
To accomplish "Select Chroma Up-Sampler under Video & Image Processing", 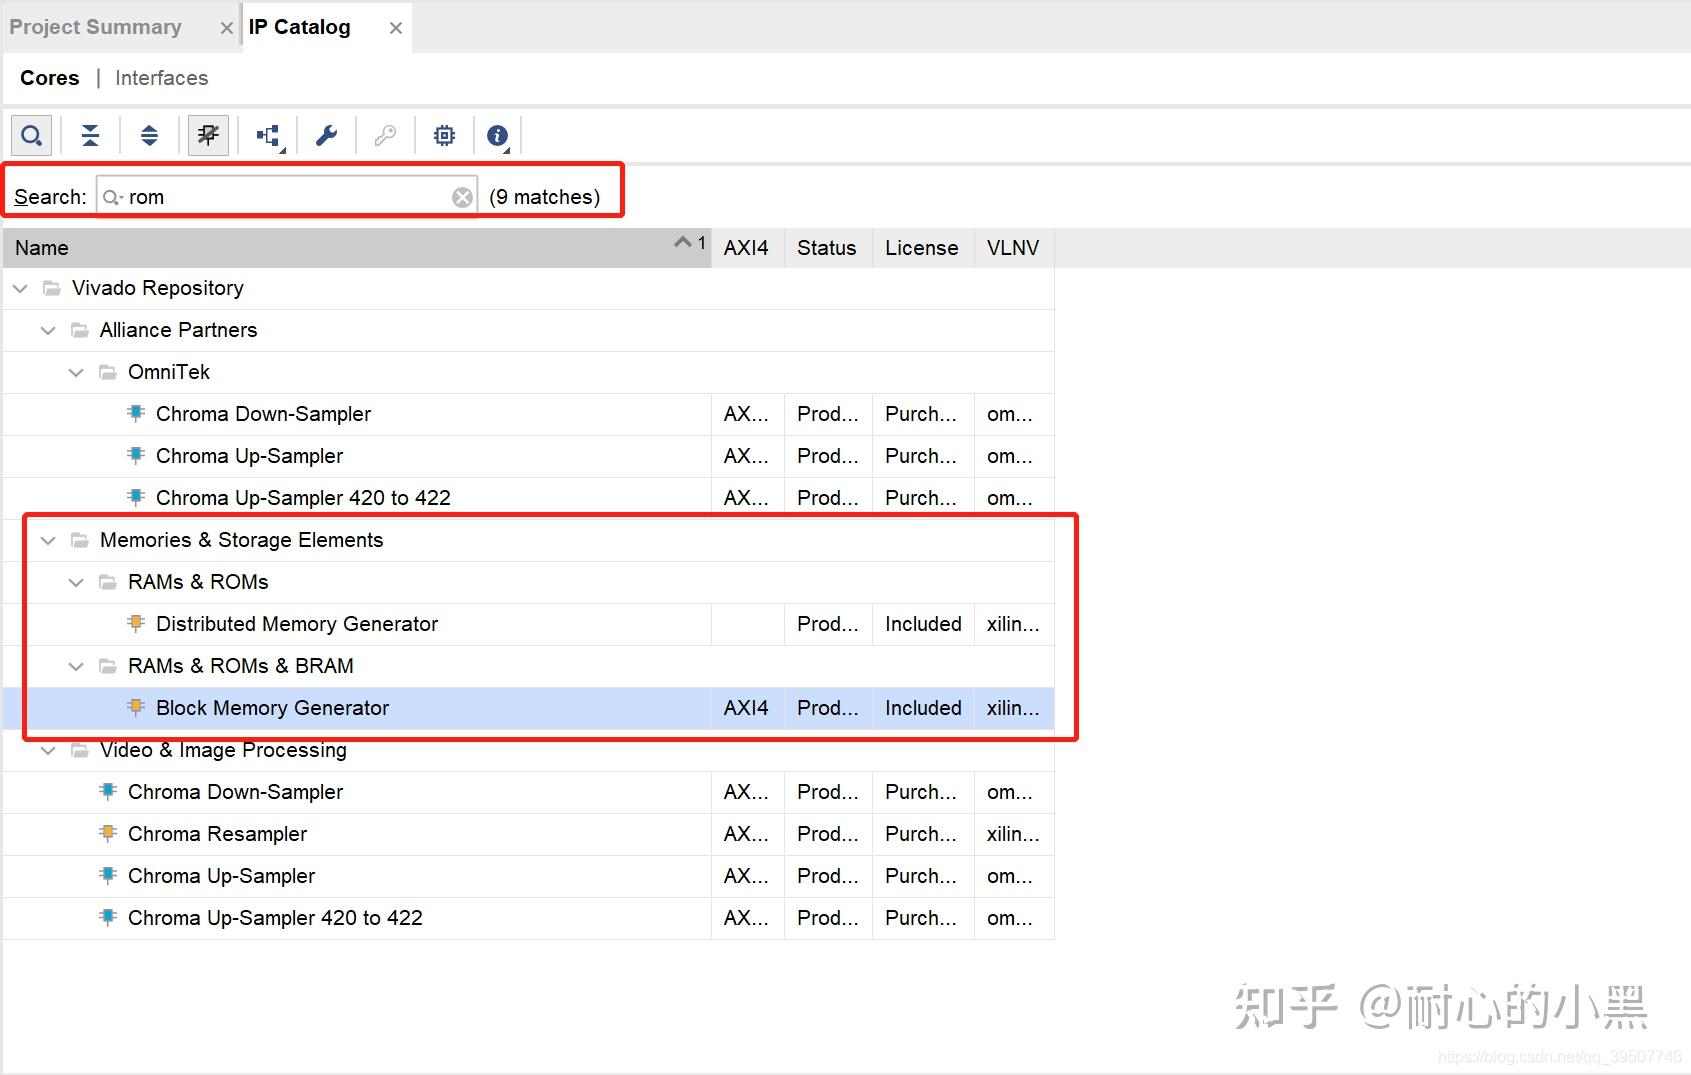I will 221,876.
